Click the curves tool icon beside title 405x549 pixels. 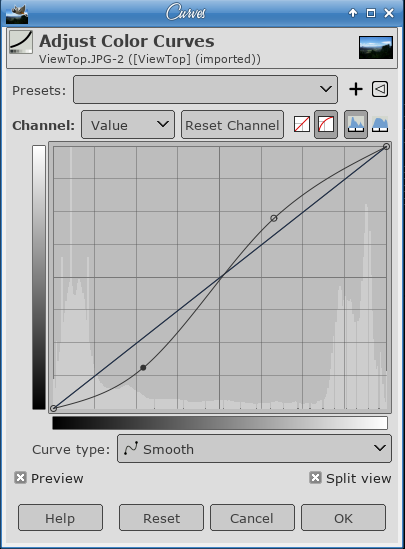(21, 42)
